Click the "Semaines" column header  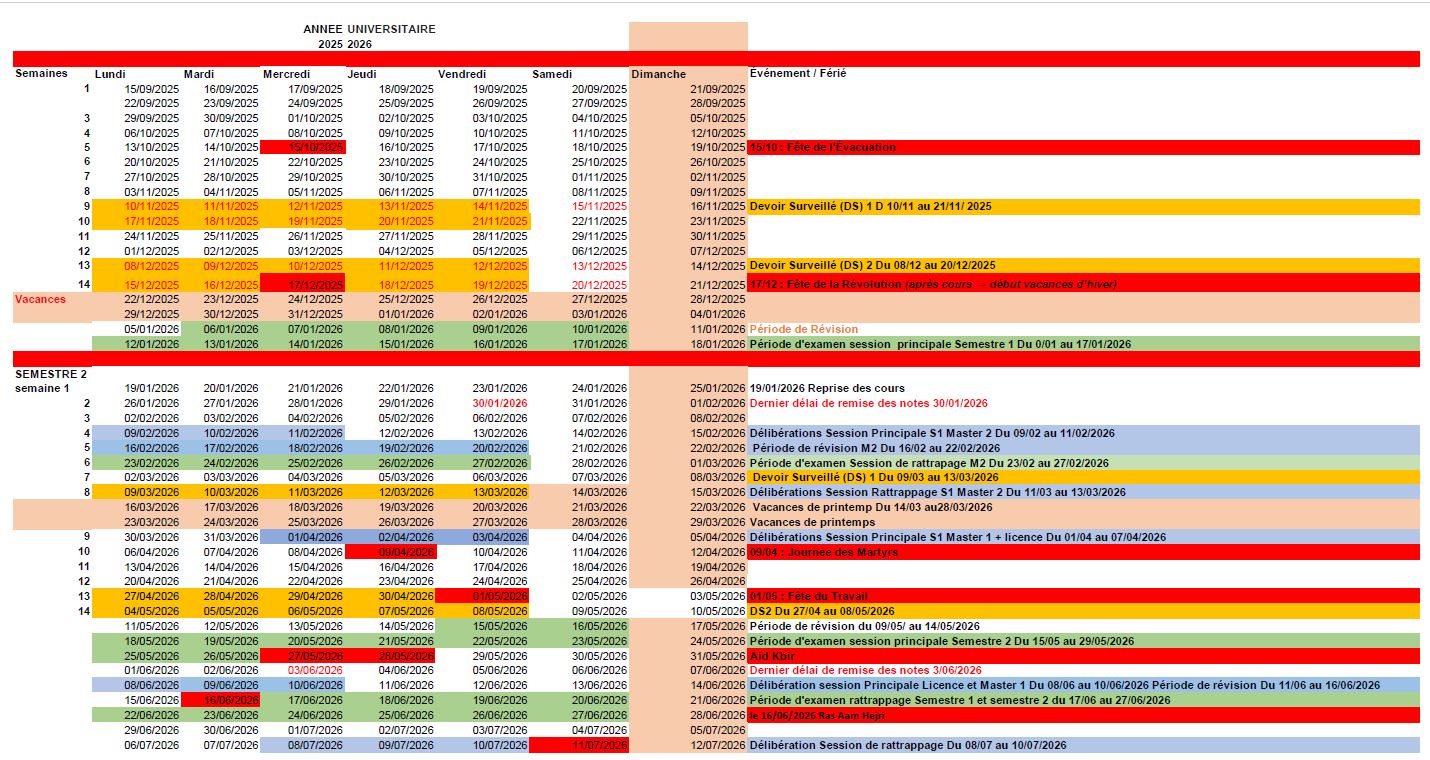pyautogui.click(x=41, y=73)
